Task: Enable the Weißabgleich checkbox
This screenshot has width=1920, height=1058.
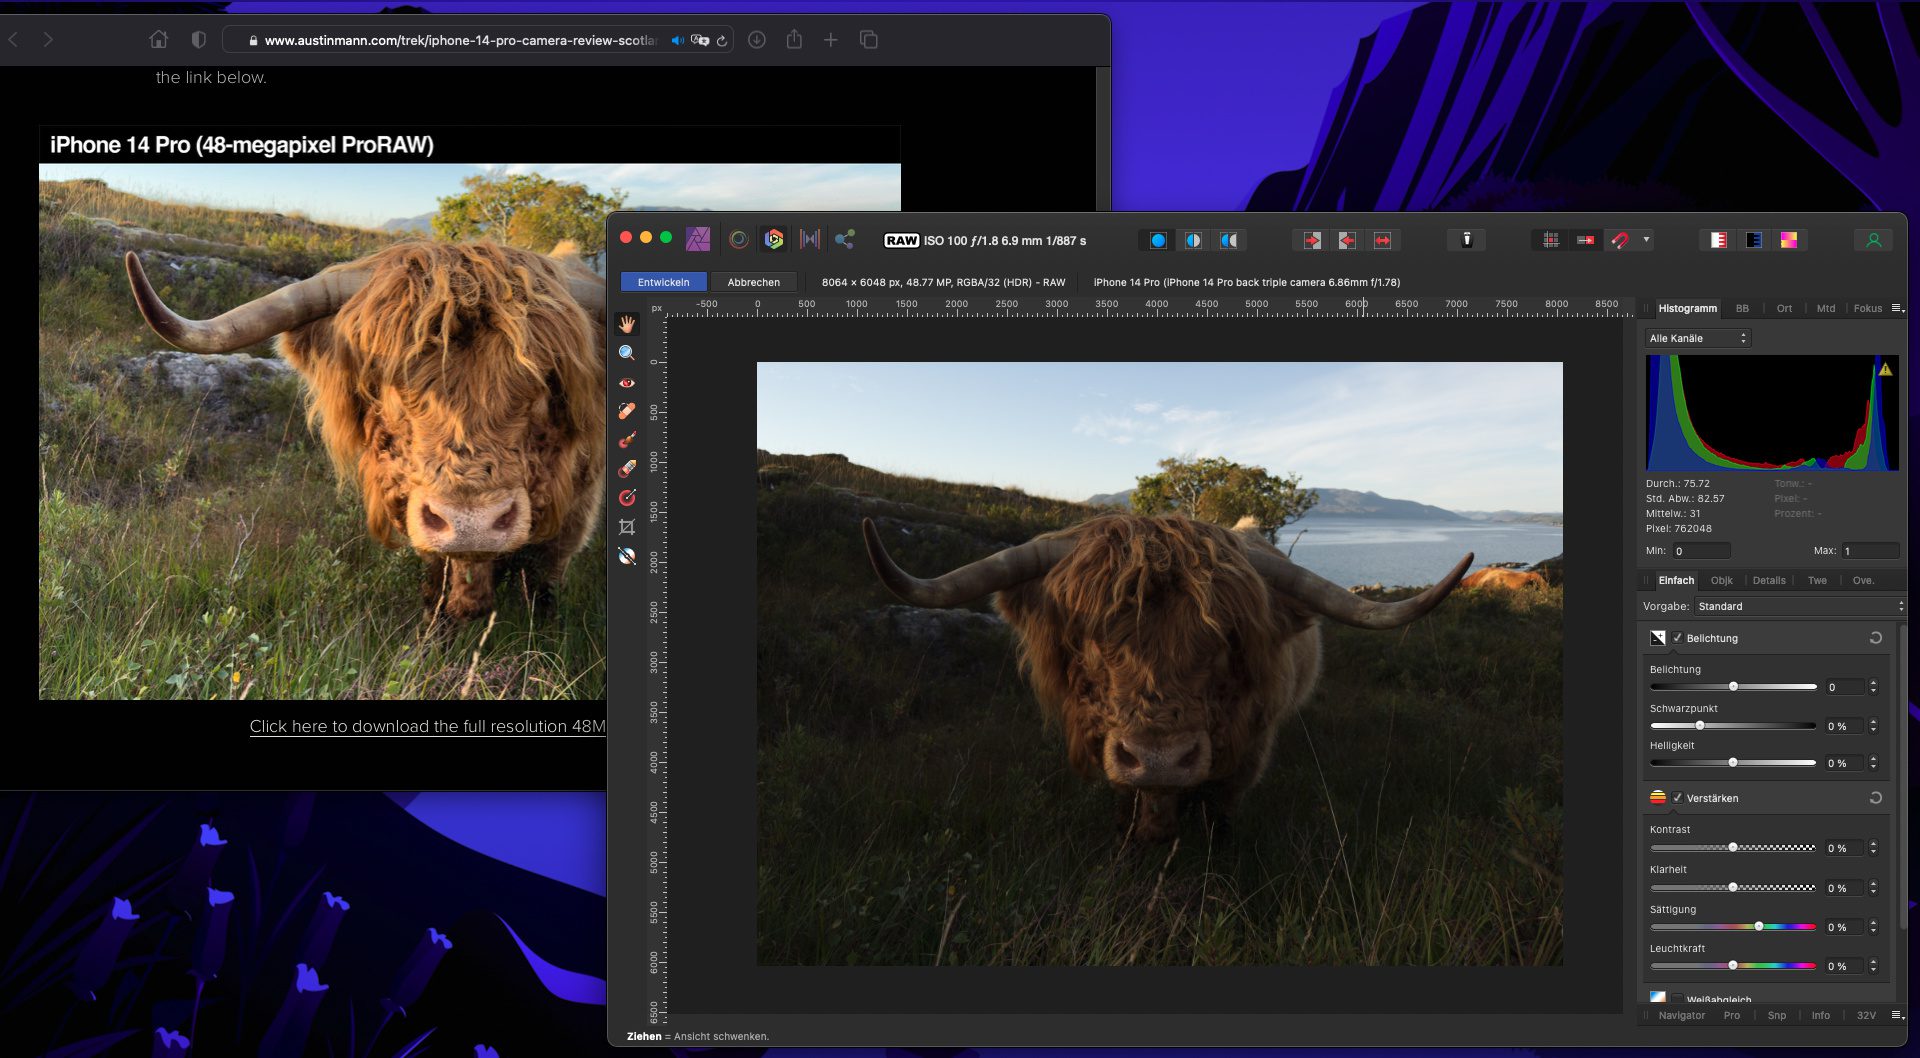Action: pyautogui.click(x=1677, y=999)
